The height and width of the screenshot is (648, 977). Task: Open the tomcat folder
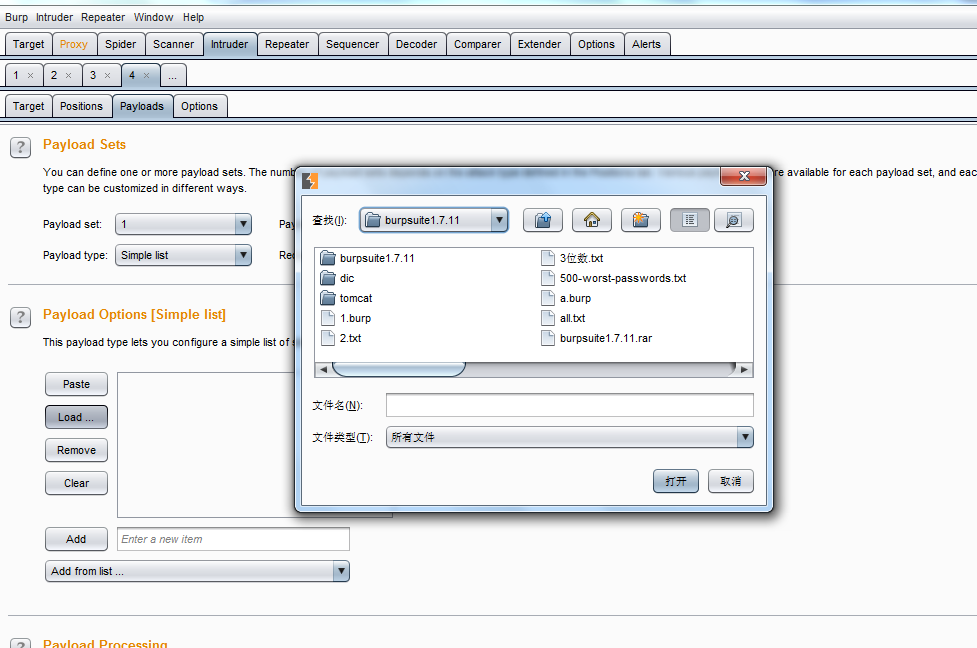(x=346, y=298)
